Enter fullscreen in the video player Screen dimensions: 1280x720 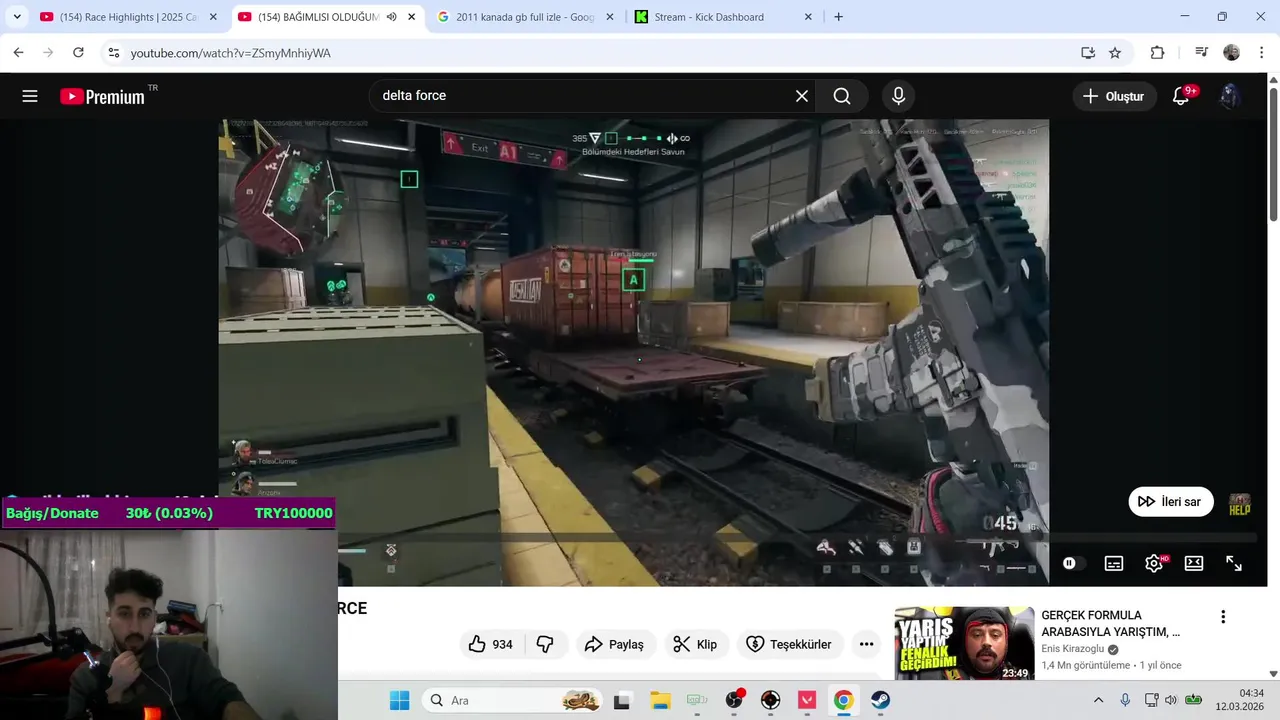coord(1234,563)
